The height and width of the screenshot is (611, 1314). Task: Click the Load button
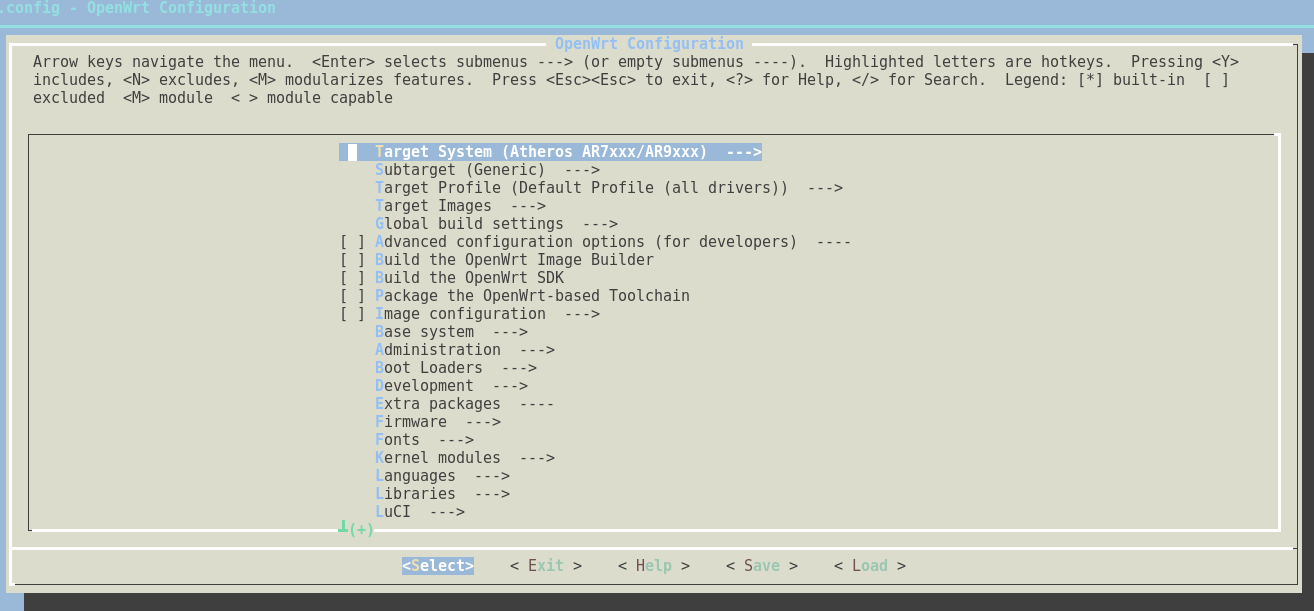(x=870, y=566)
